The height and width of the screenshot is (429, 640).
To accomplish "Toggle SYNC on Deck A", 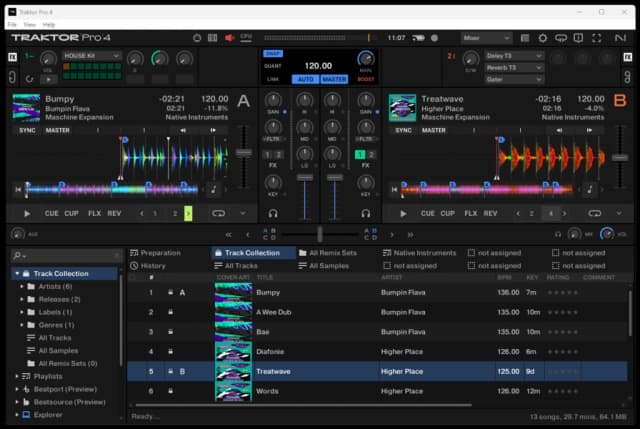I will point(27,130).
